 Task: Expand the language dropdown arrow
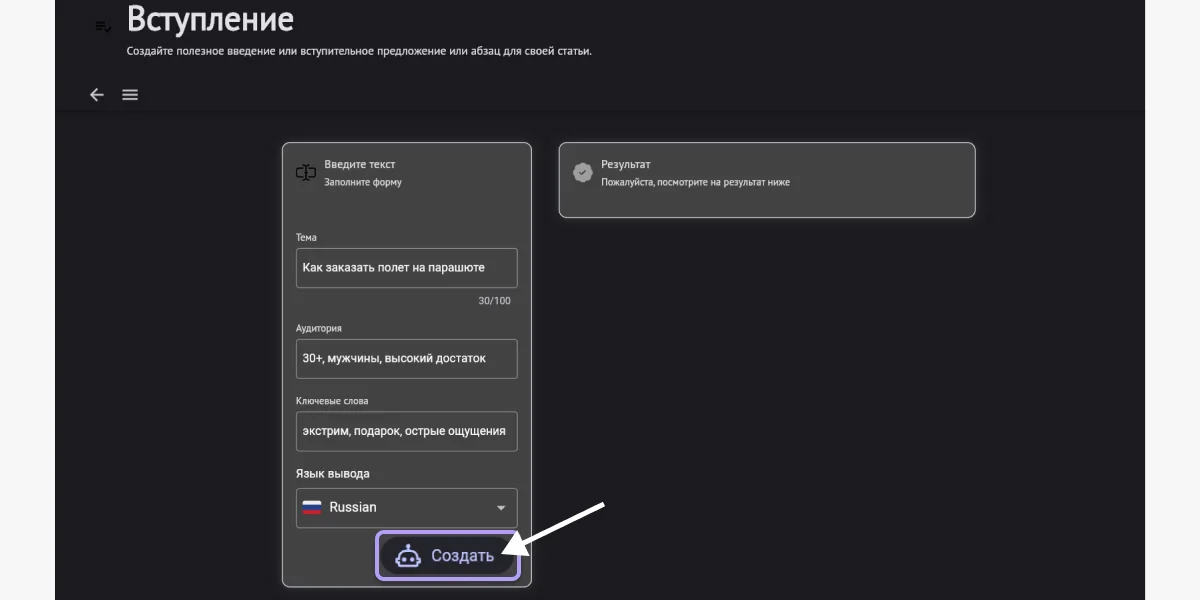[501, 508]
